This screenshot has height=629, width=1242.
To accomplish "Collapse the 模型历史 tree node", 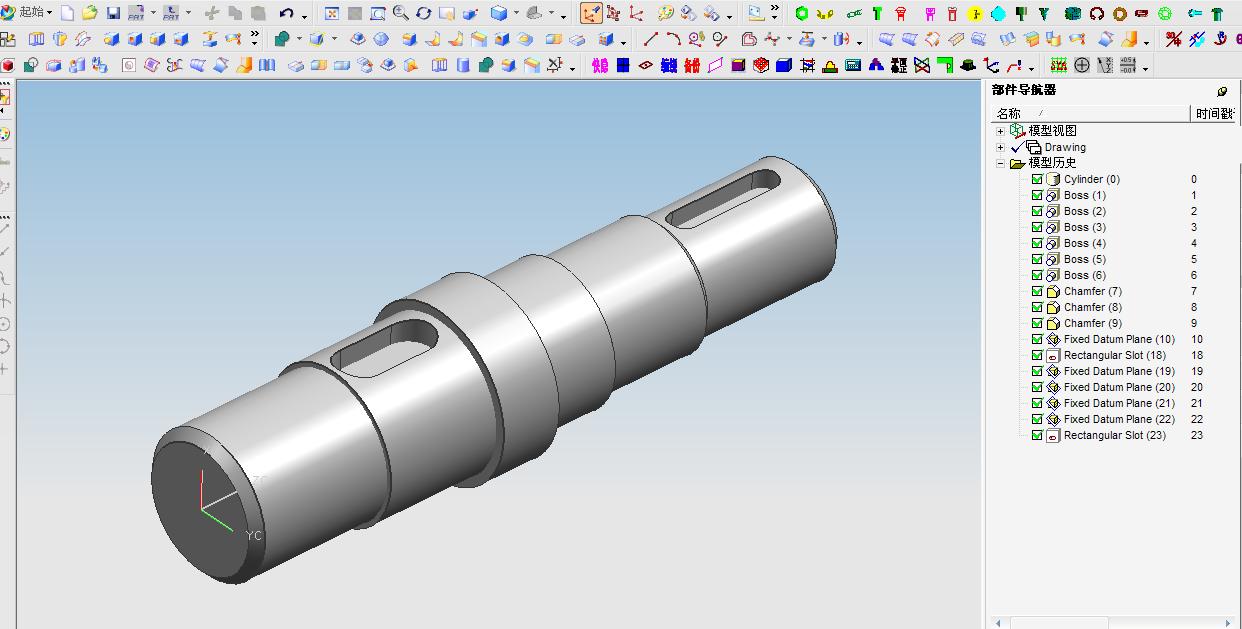I will click(1000, 163).
